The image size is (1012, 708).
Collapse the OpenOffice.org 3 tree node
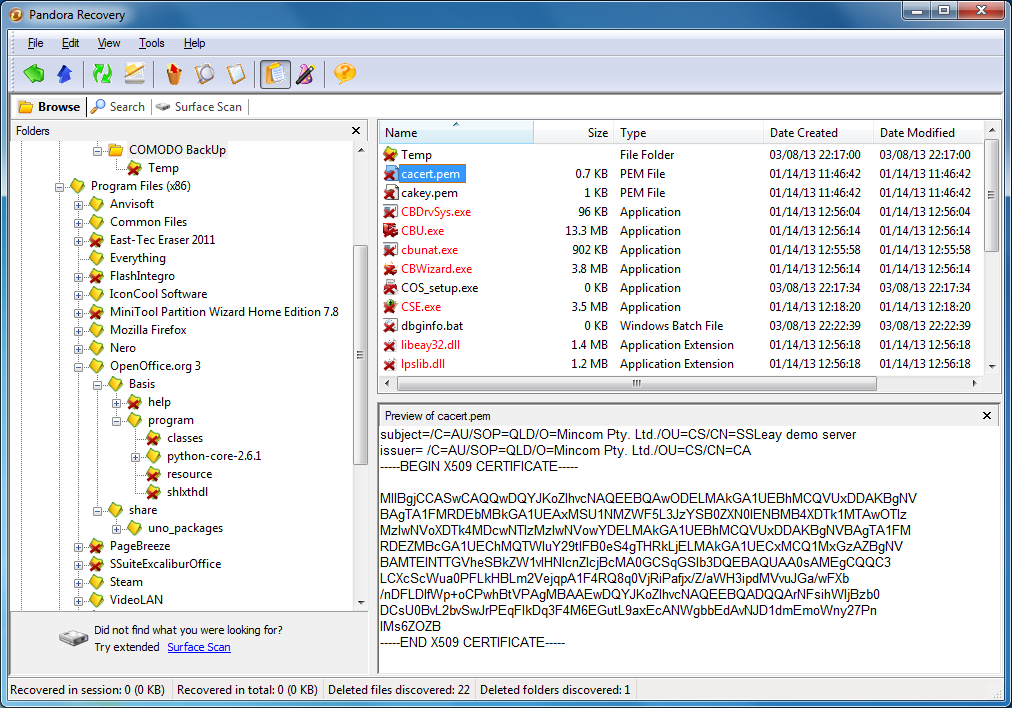coord(79,366)
